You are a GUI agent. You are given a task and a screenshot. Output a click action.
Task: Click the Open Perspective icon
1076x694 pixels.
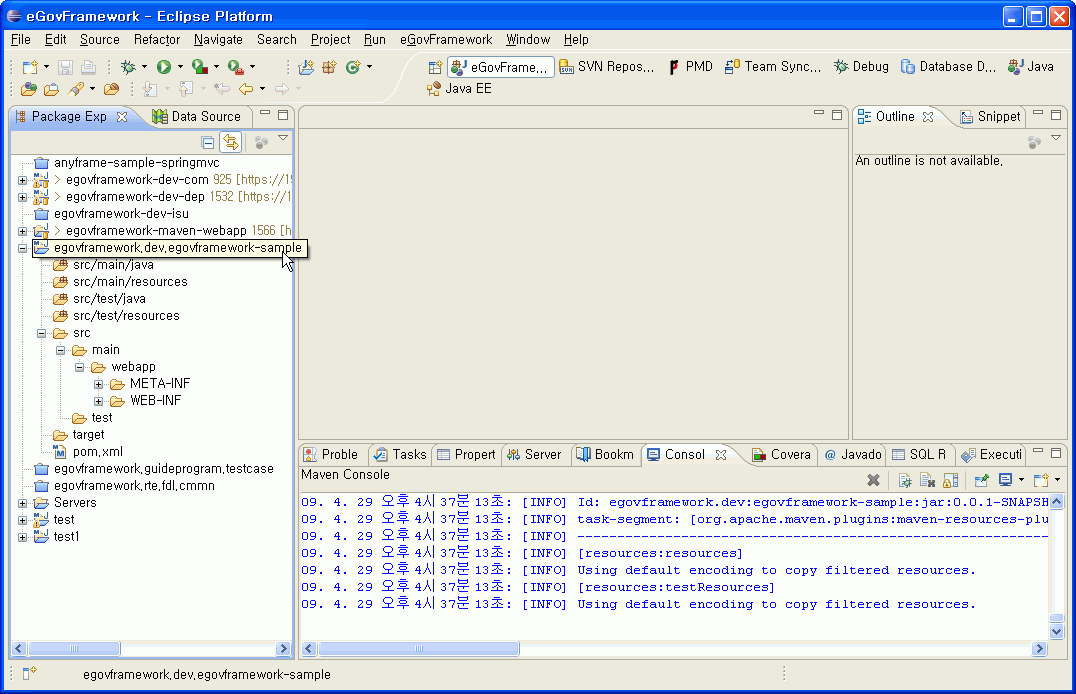[x=435, y=67]
